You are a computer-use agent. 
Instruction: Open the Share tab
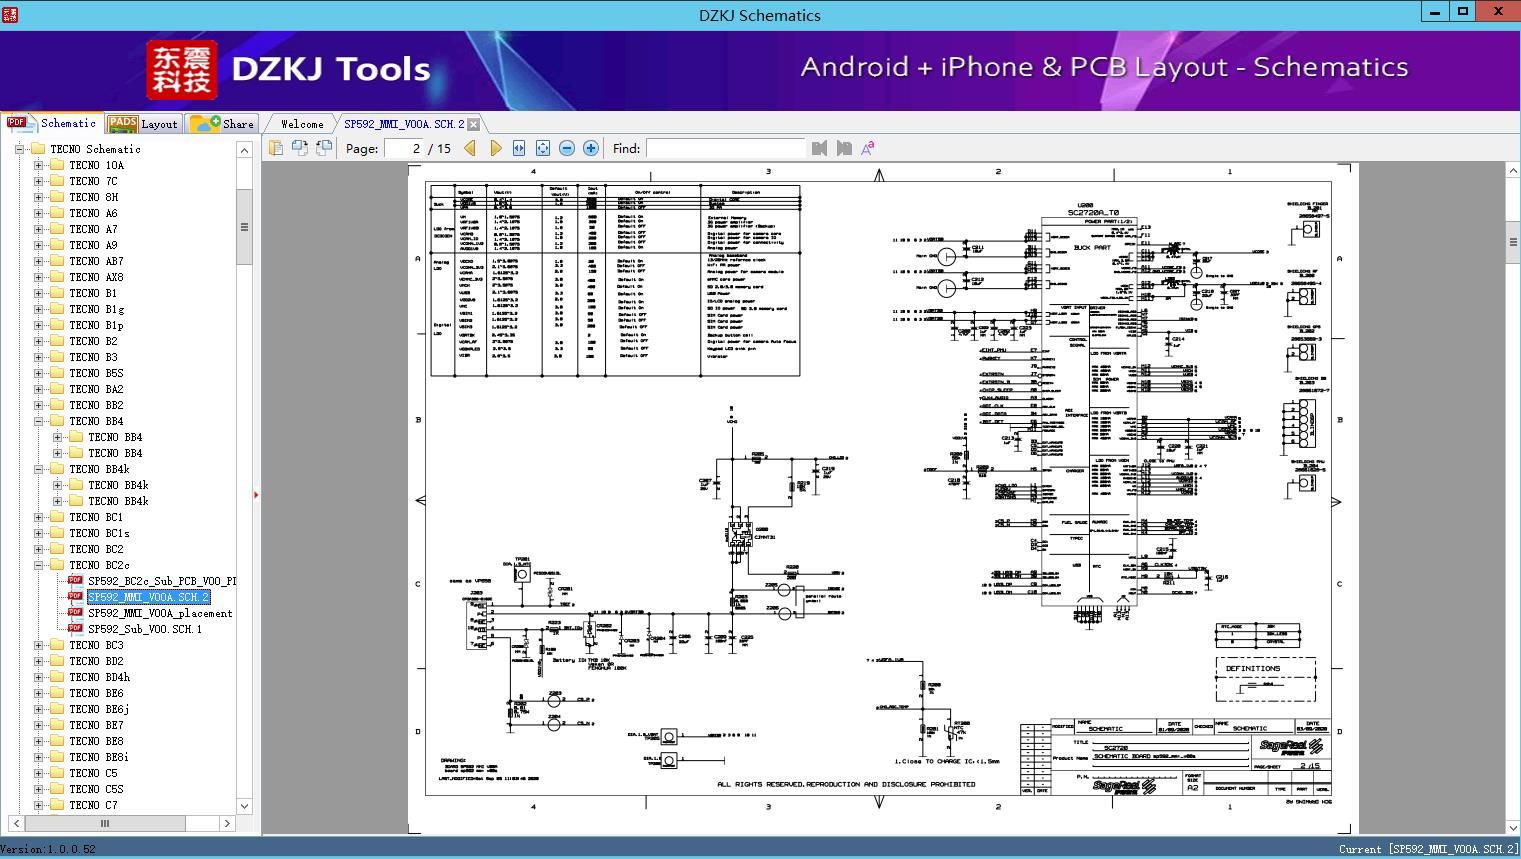pos(223,124)
